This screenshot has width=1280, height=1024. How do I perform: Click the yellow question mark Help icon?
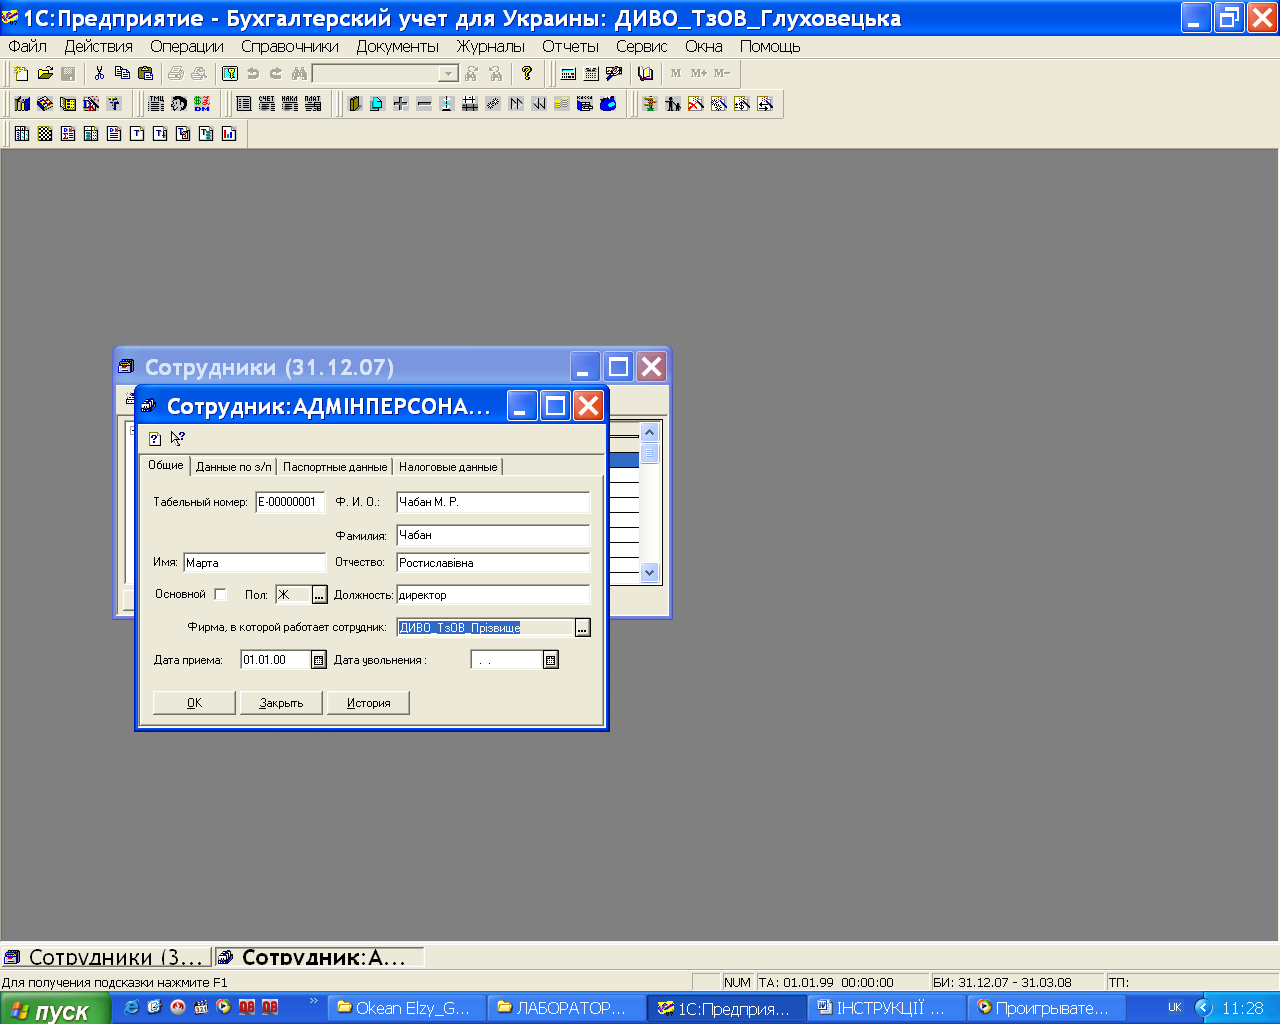(x=527, y=73)
